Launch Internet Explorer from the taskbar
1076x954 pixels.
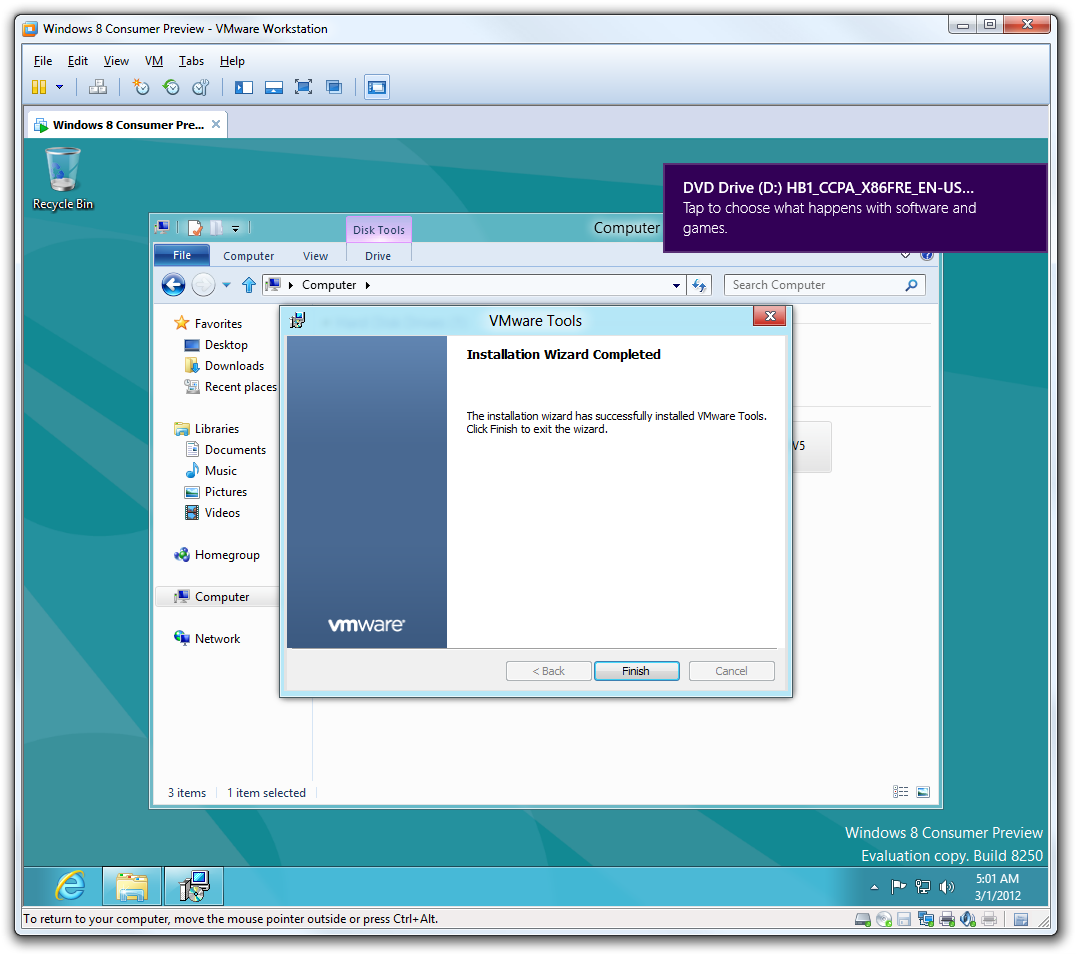pos(69,886)
